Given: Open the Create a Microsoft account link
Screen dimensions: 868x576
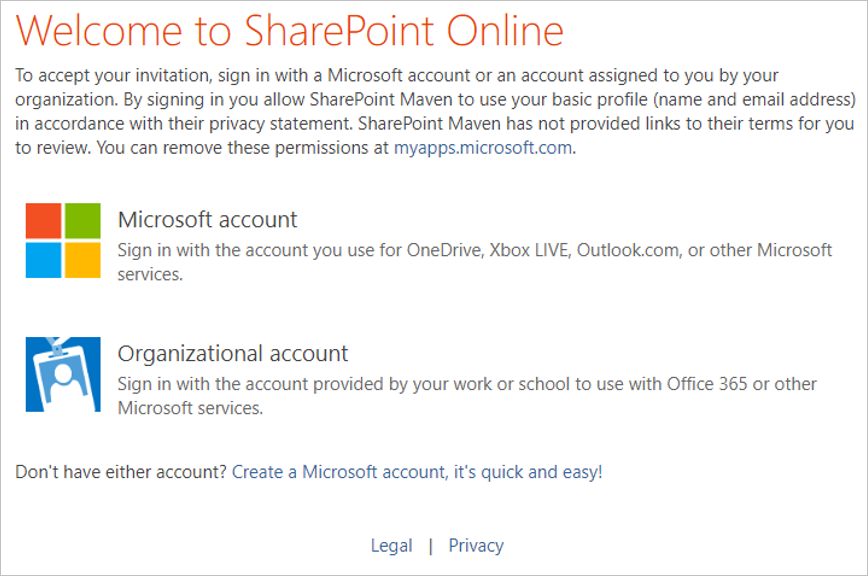Looking at the screenshot, I should click(417, 472).
